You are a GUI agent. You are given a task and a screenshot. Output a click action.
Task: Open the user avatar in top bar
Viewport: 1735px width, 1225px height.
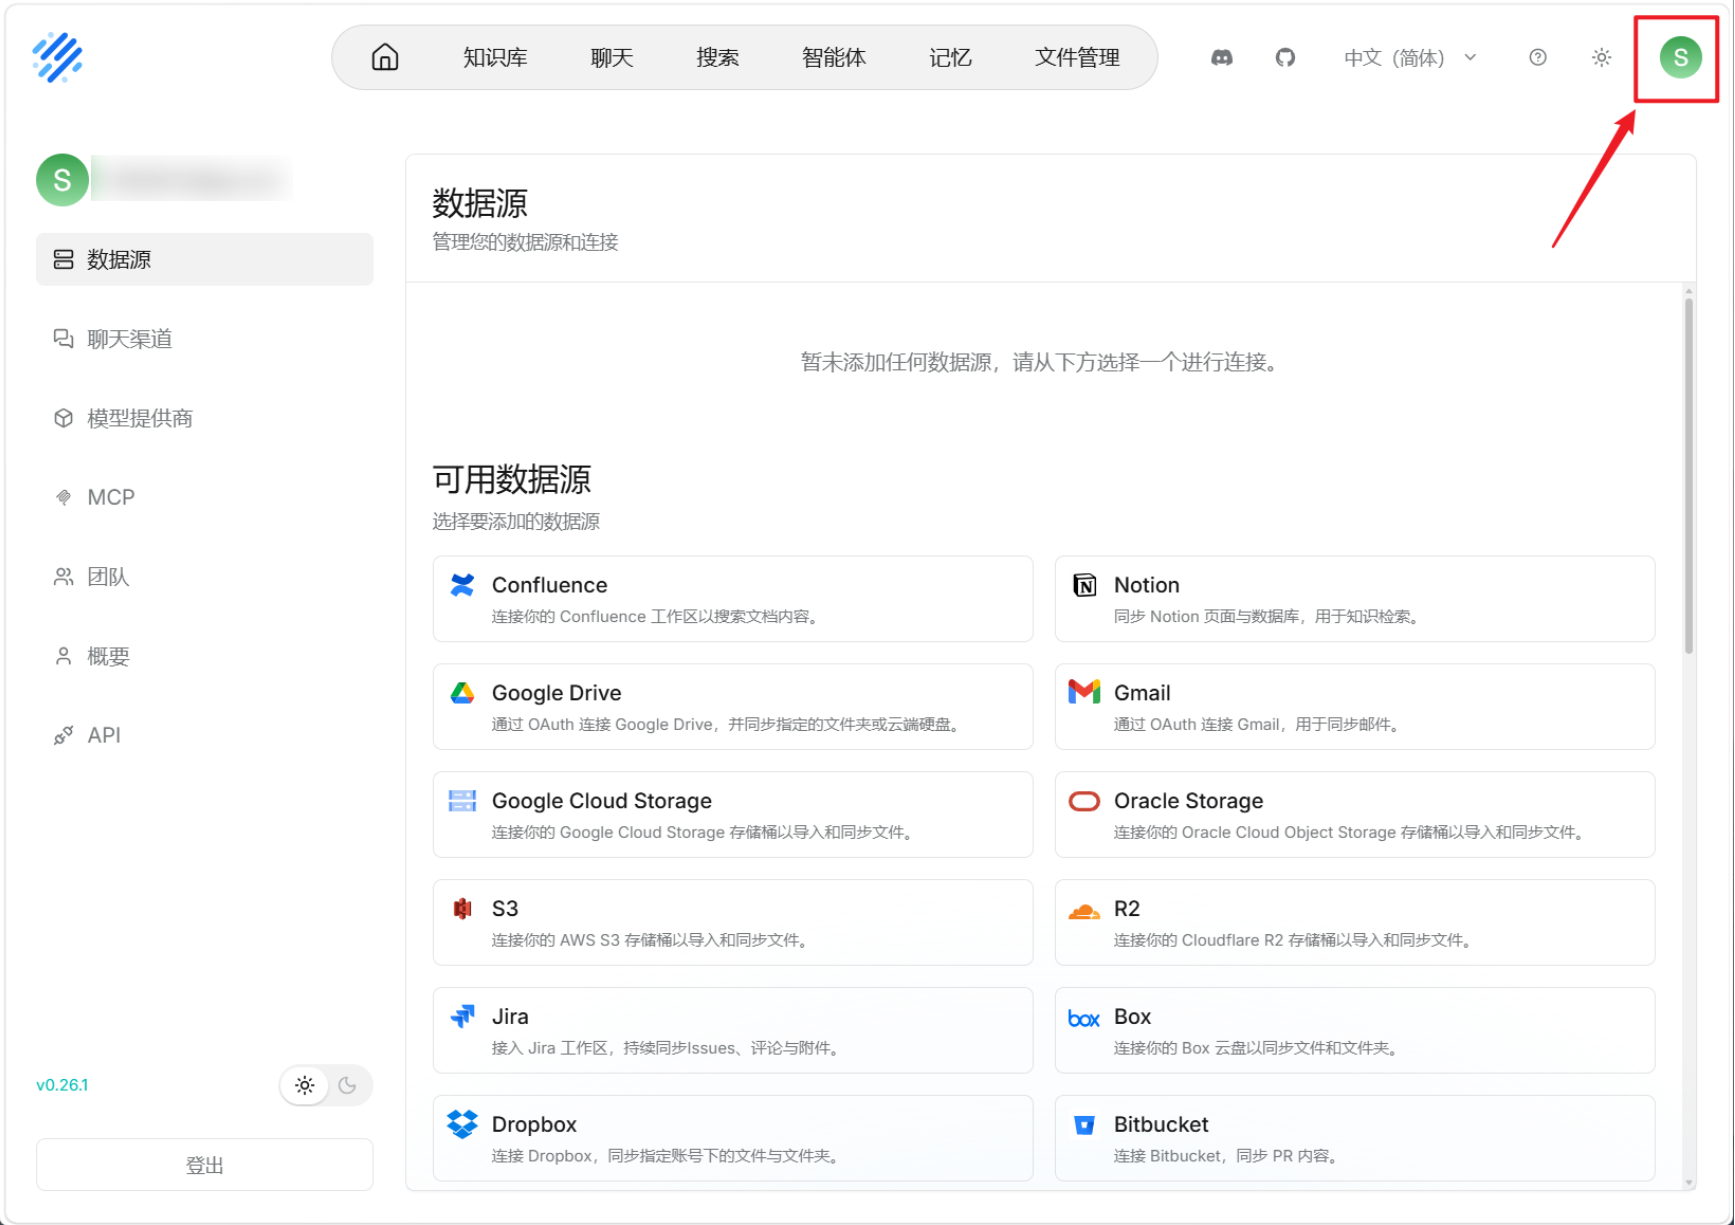click(x=1681, y=57)
